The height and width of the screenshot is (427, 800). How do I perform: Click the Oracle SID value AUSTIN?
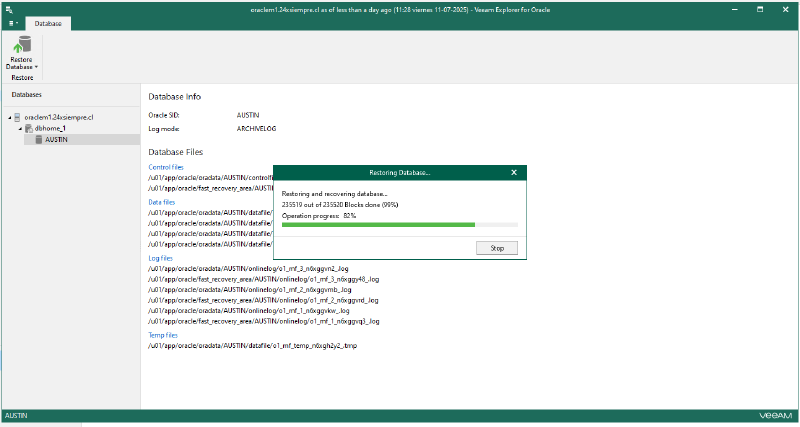pos(248,115)
